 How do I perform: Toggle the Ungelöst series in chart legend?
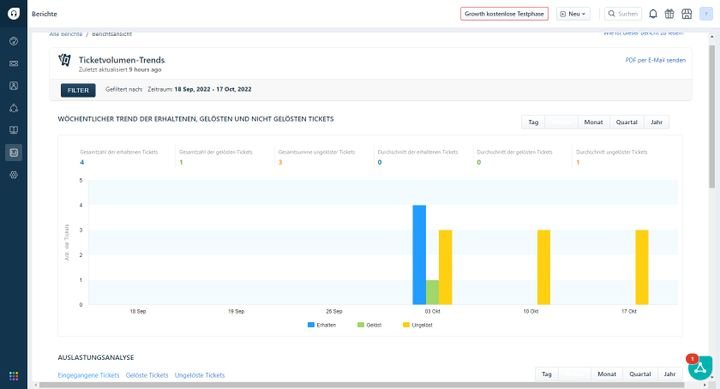pos(417,325)
